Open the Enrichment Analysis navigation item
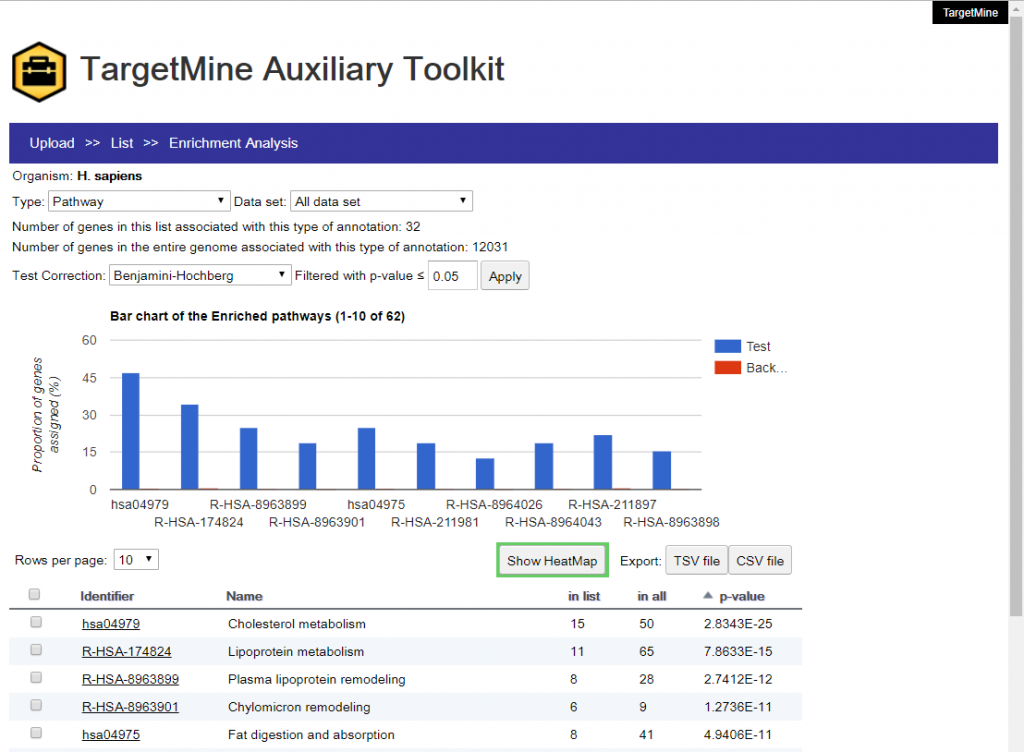The height and width of the screenshot is (752, 1024). click(232, 143)
